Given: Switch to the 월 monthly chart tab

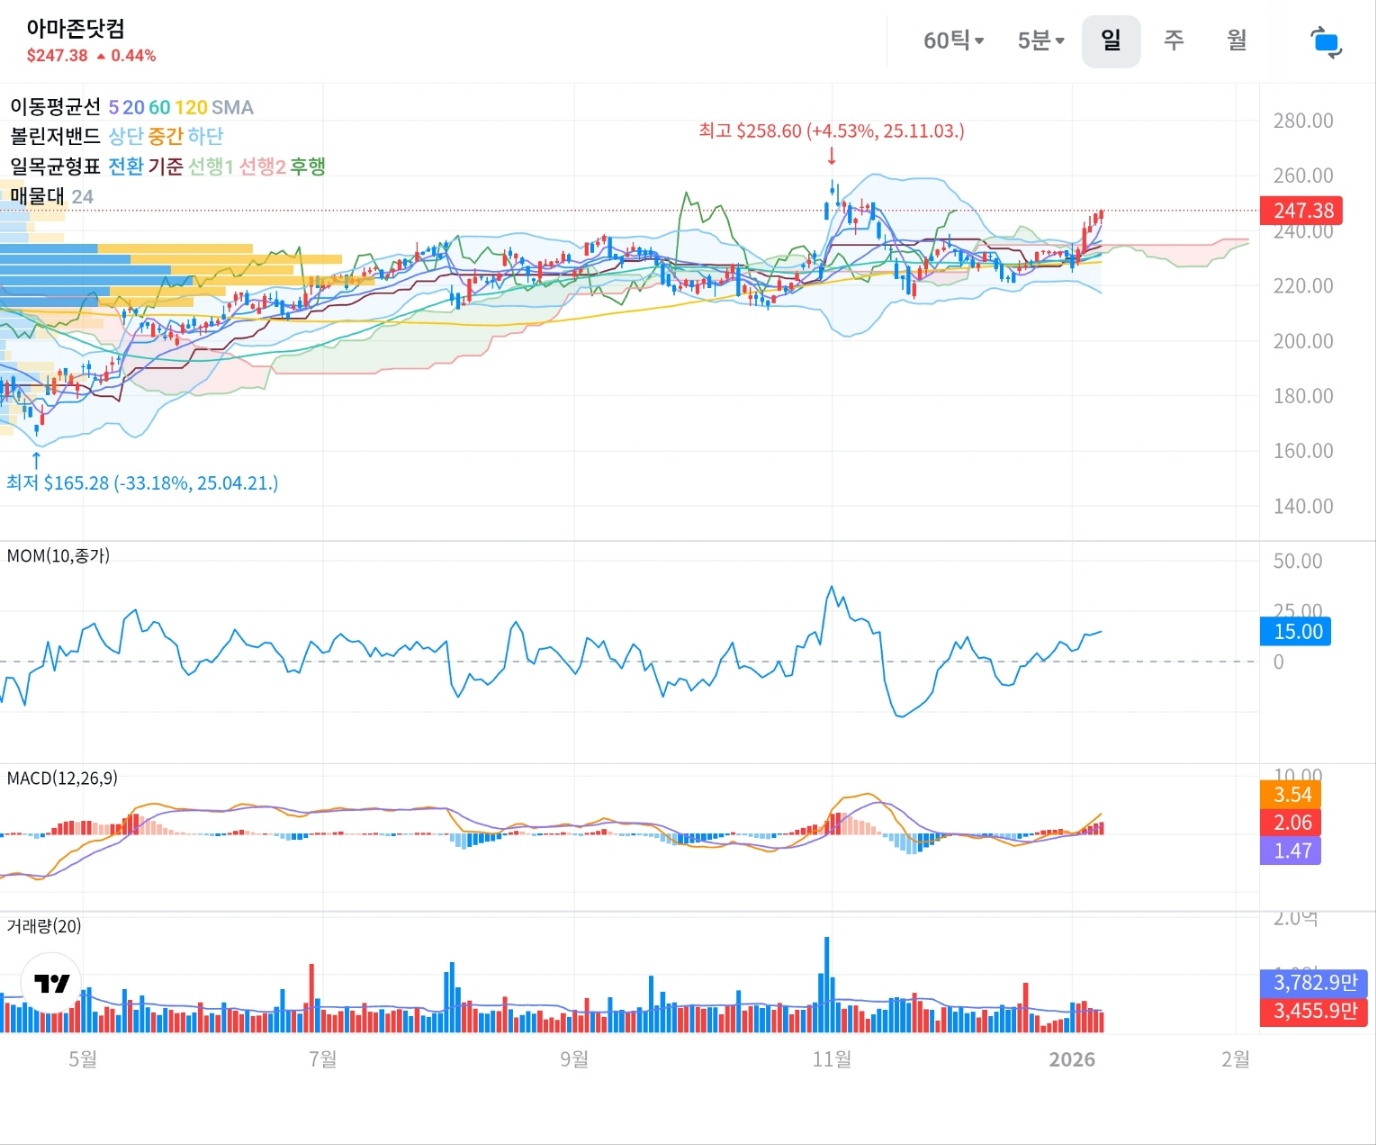Looking at the screenshot, I should pyautogui.click(x=1237, y=41).
